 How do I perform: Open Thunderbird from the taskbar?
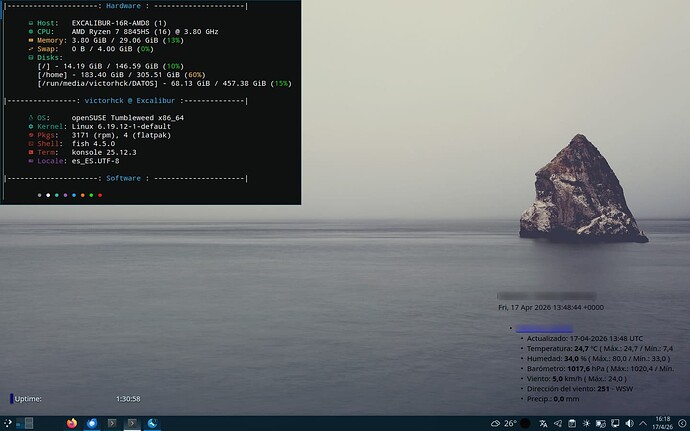click(92, 424)
